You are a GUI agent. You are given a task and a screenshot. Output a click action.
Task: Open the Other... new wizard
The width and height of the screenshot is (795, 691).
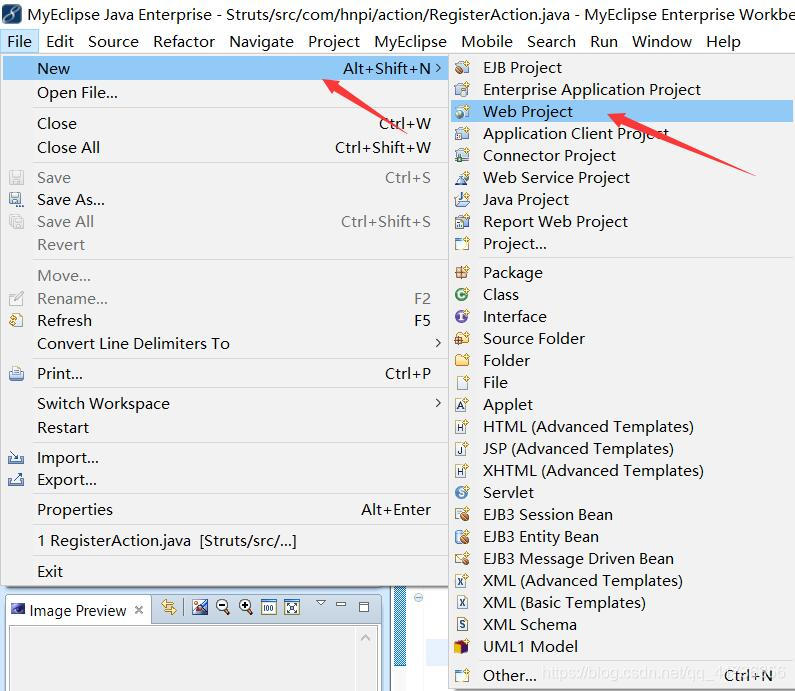tap(621, 676)
